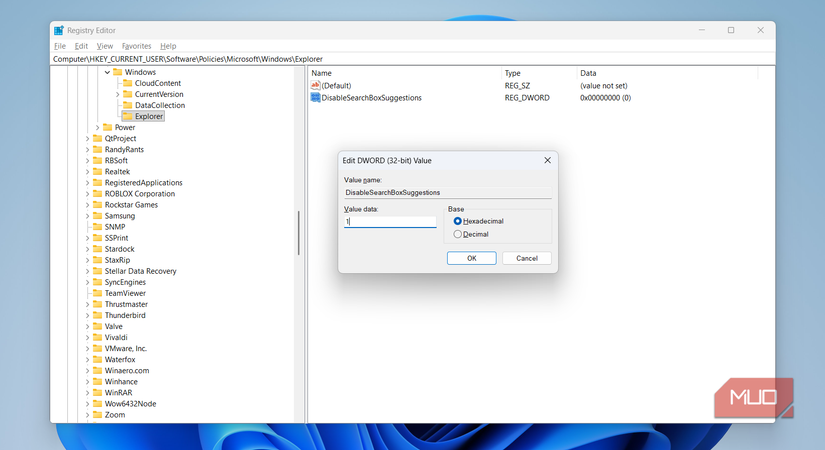The height and width of the screenshot is (450, 825).
Task: Click the (value not set) data cell
Action: point(603,86)
